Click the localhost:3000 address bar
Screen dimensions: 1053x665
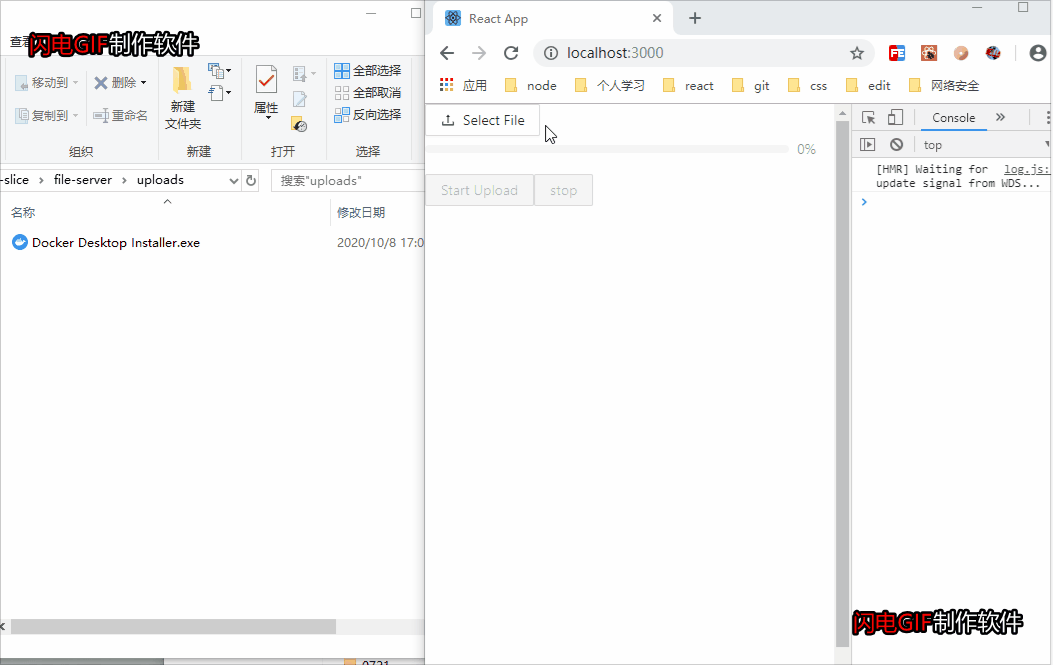tap(703, 53)
